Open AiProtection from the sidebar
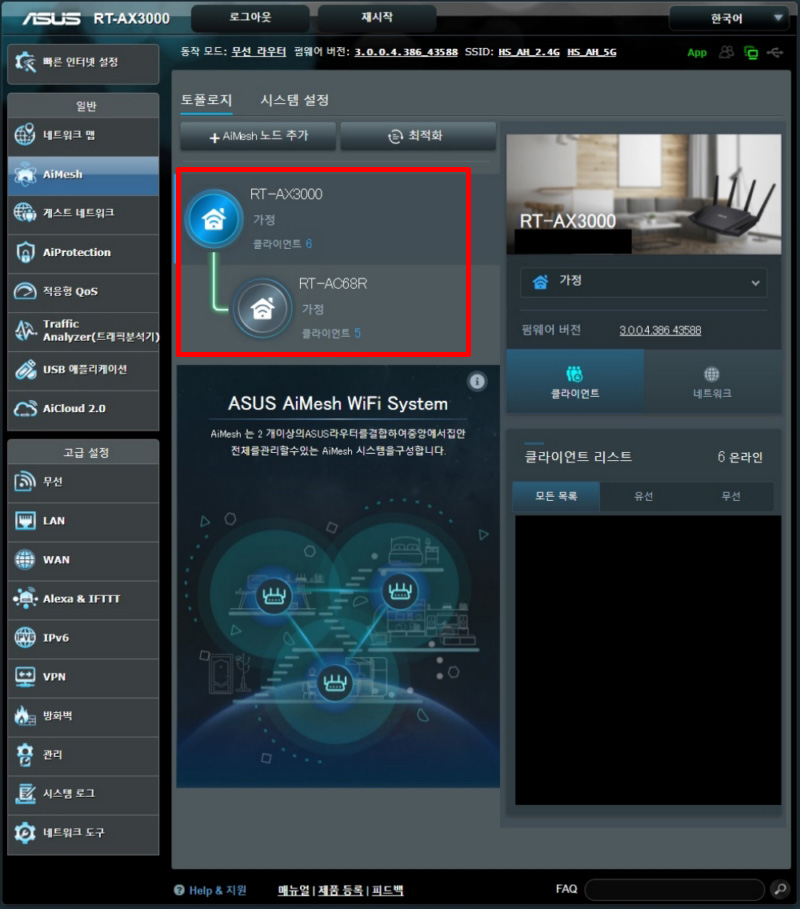This screenshot has height=909, width=800. (x=82, y=252)
